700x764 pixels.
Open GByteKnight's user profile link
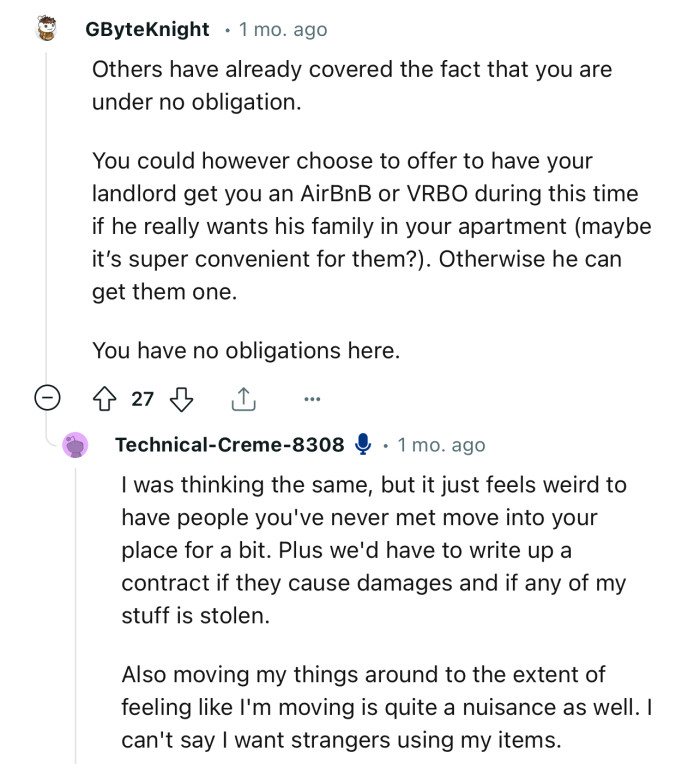(x=148, y=29)
